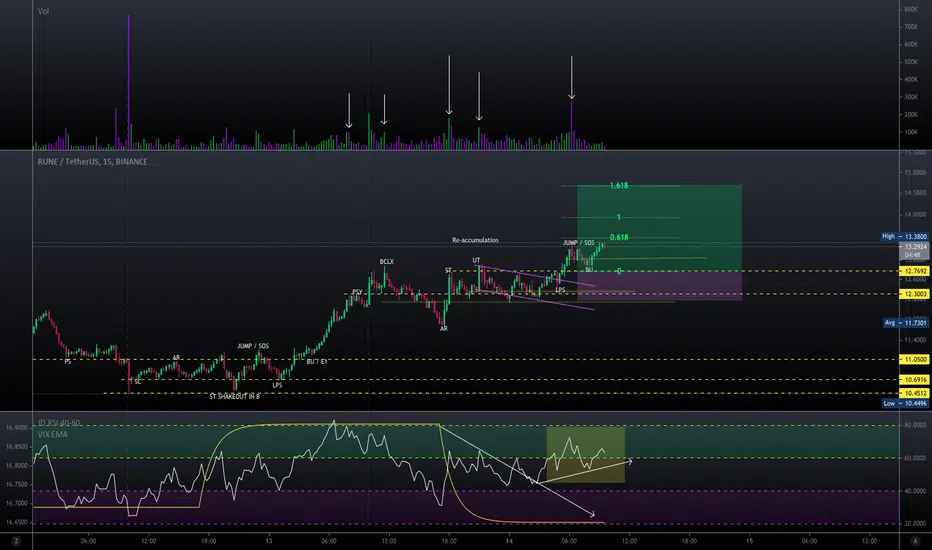932x550 pixels.
Task: Select the 11.0500 yellow price label
Action: pyautogui.click(x=913, y=360)
